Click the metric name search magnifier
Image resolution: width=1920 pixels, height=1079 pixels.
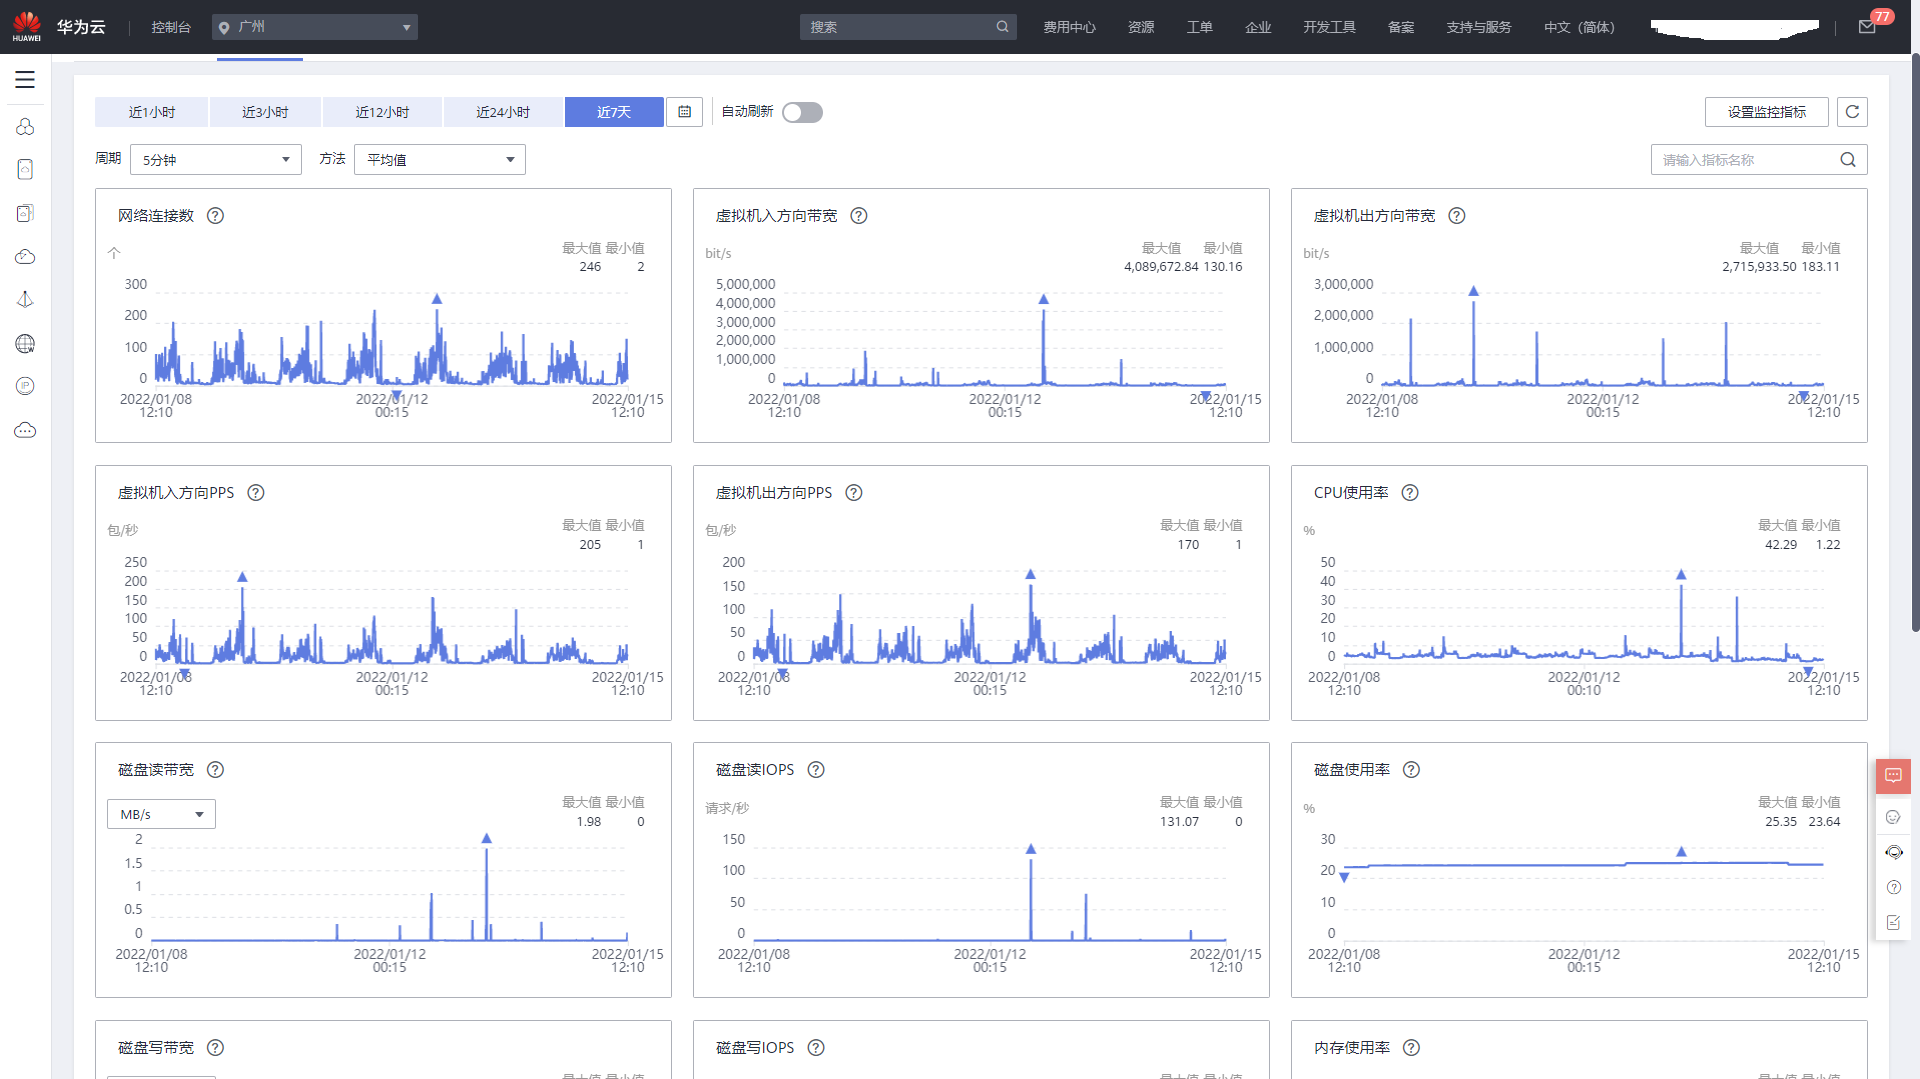click(x=1847, y=160)
